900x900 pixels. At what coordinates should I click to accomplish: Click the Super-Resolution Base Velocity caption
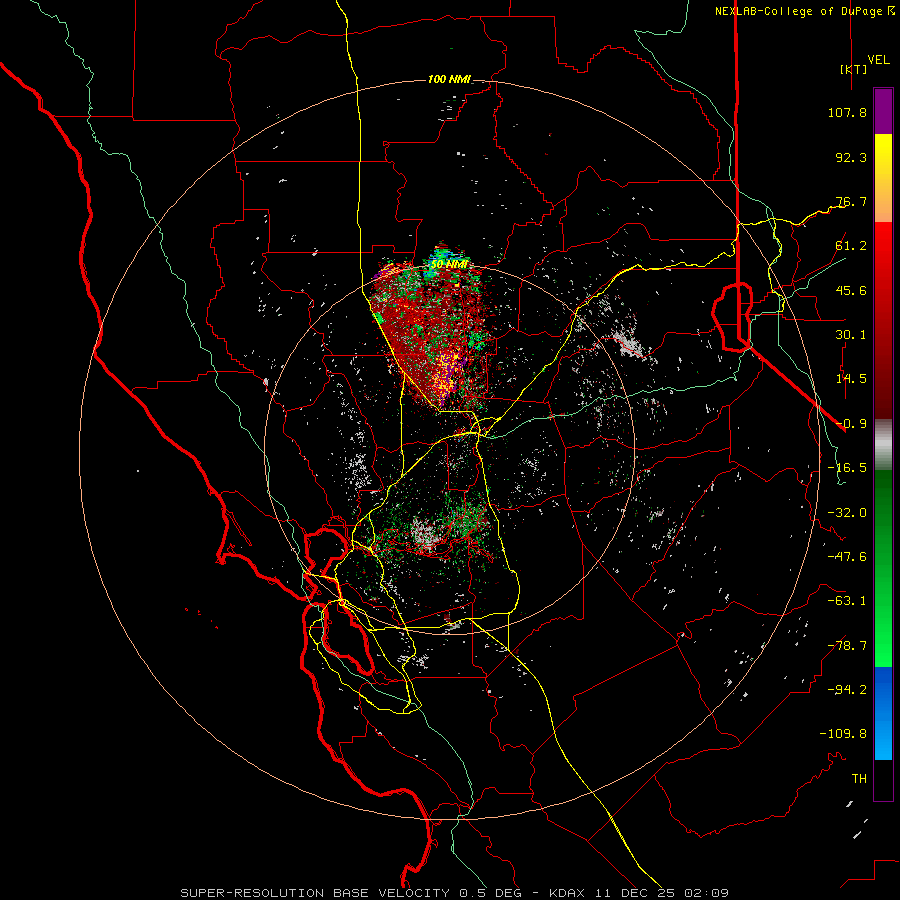point(455,893)
